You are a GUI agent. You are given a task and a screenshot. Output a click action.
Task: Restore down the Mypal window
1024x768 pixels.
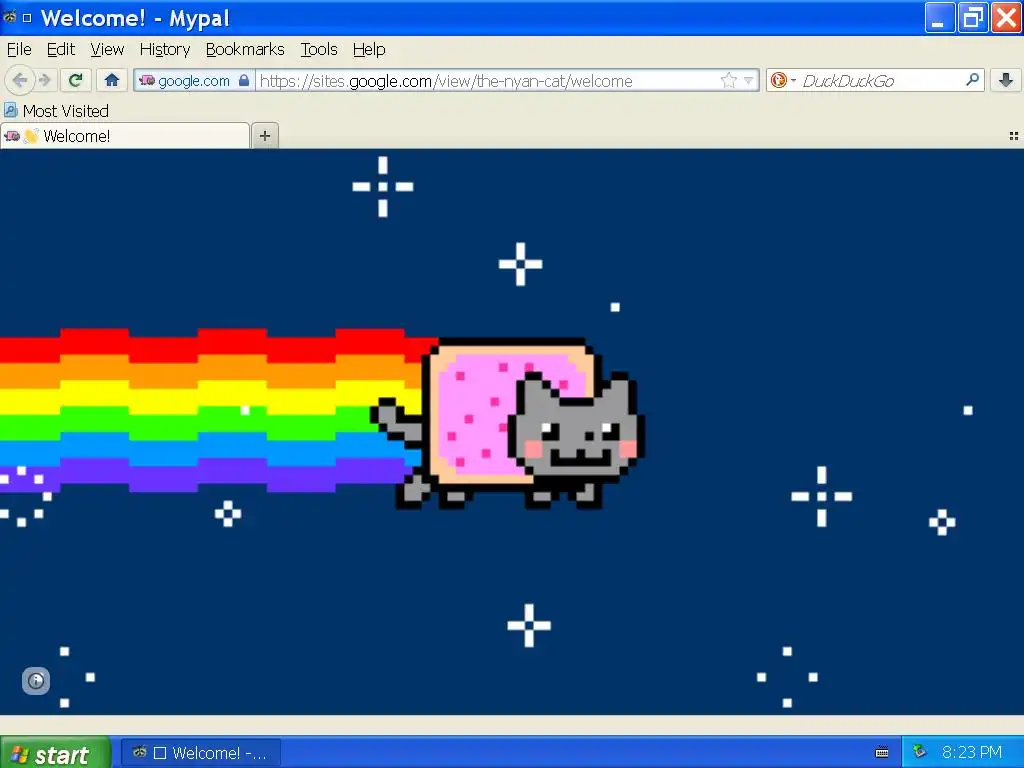coord(972,18)
